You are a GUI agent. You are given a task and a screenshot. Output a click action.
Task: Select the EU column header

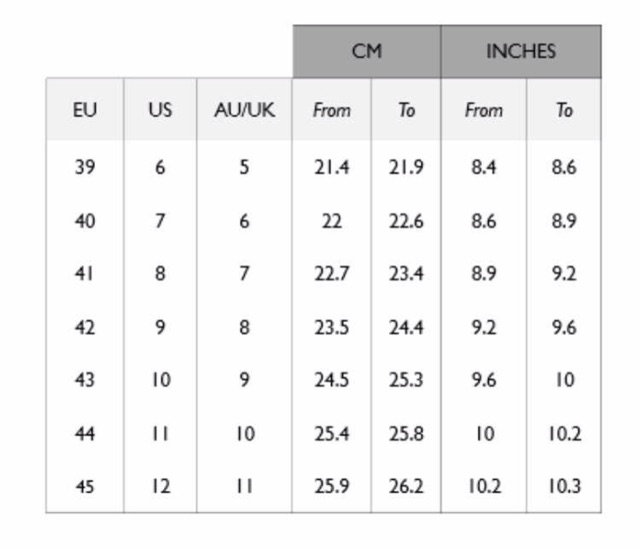pyautogui.click(x=85, y=110)
